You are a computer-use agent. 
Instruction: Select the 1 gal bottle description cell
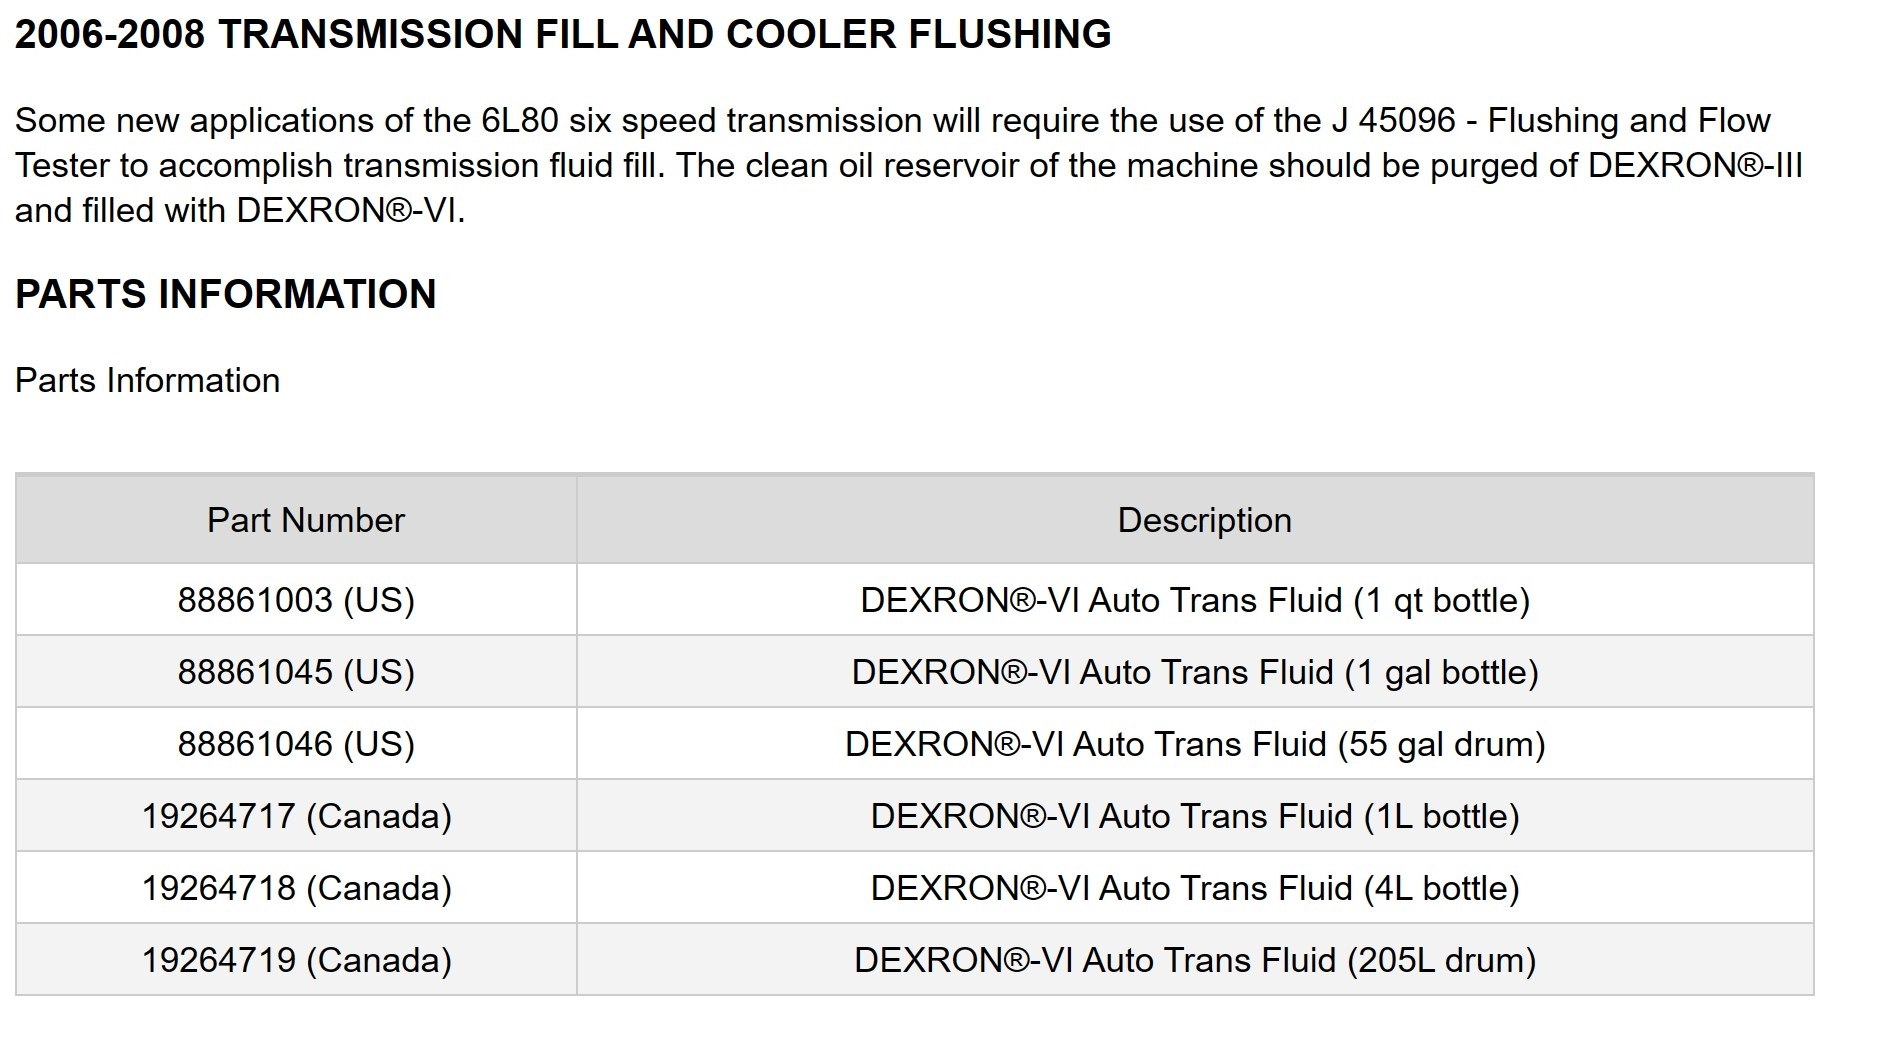coord(1195,672)
